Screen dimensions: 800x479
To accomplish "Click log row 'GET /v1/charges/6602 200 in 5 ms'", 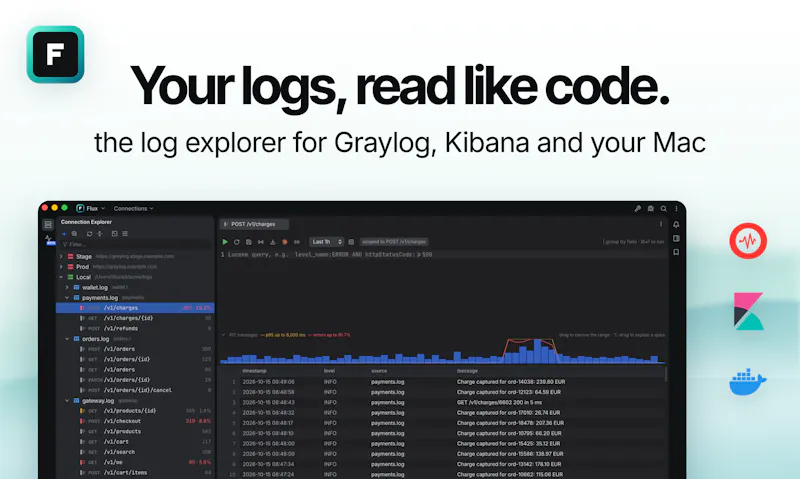I will click(x=443, y=402).
